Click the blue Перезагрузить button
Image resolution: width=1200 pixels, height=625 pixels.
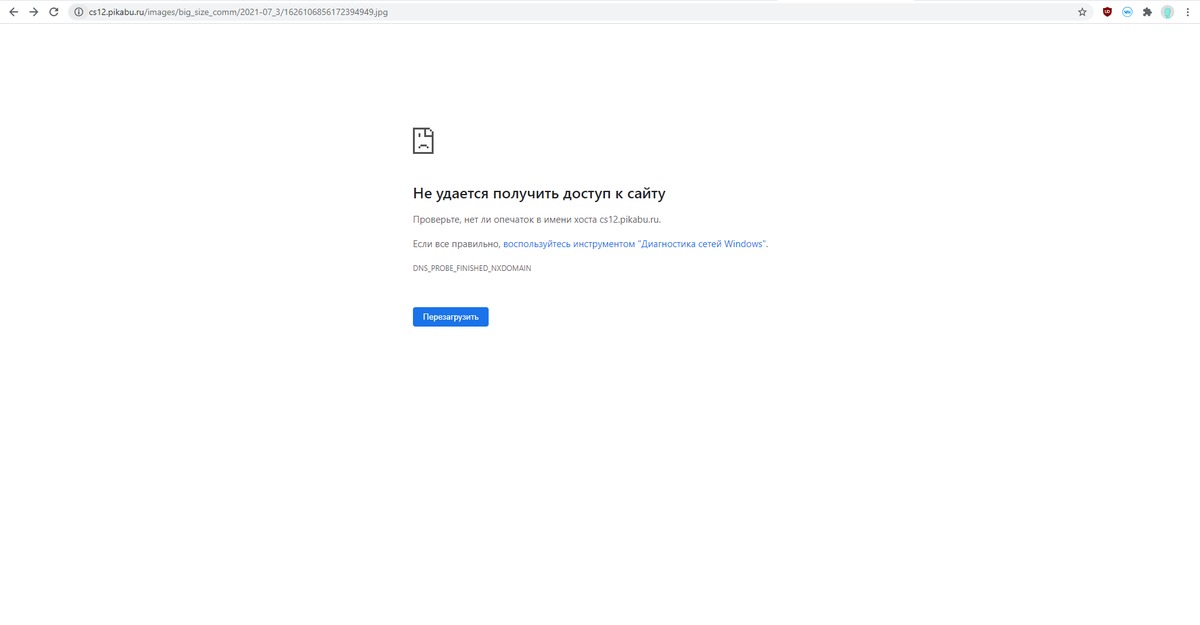[451, 317]
